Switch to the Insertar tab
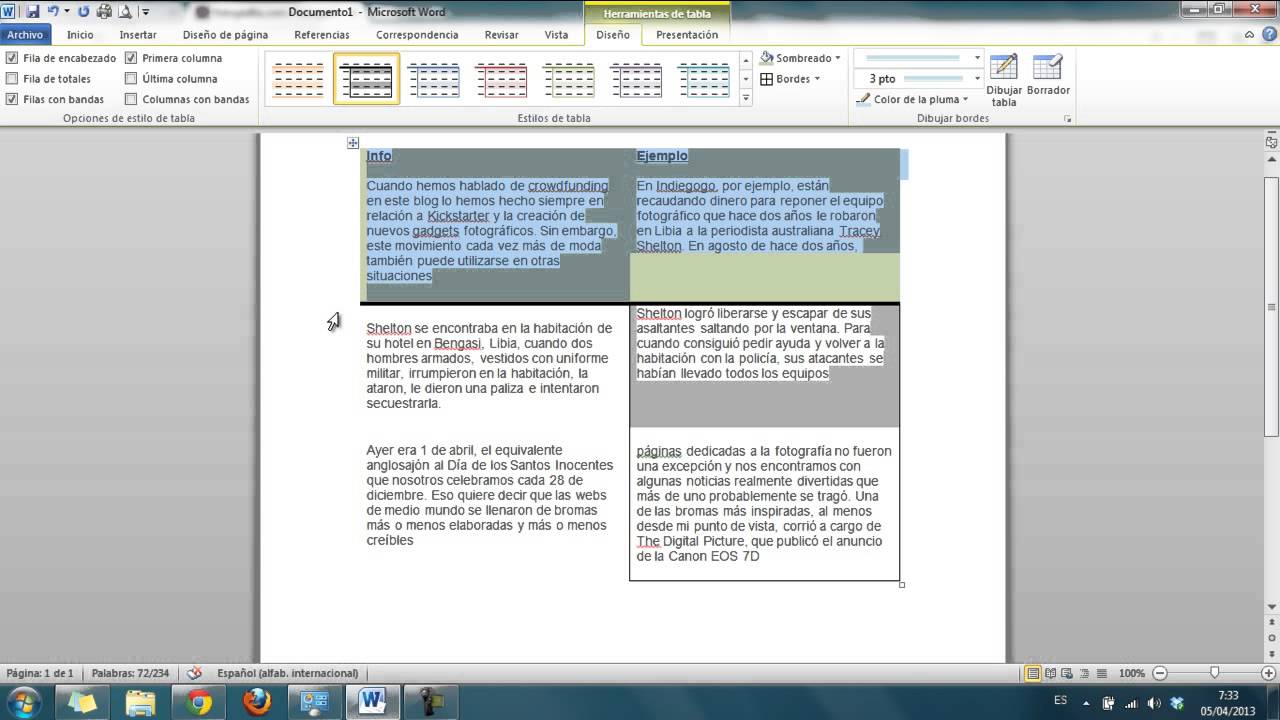The image size is (1280, 720). tap(138, 34)
